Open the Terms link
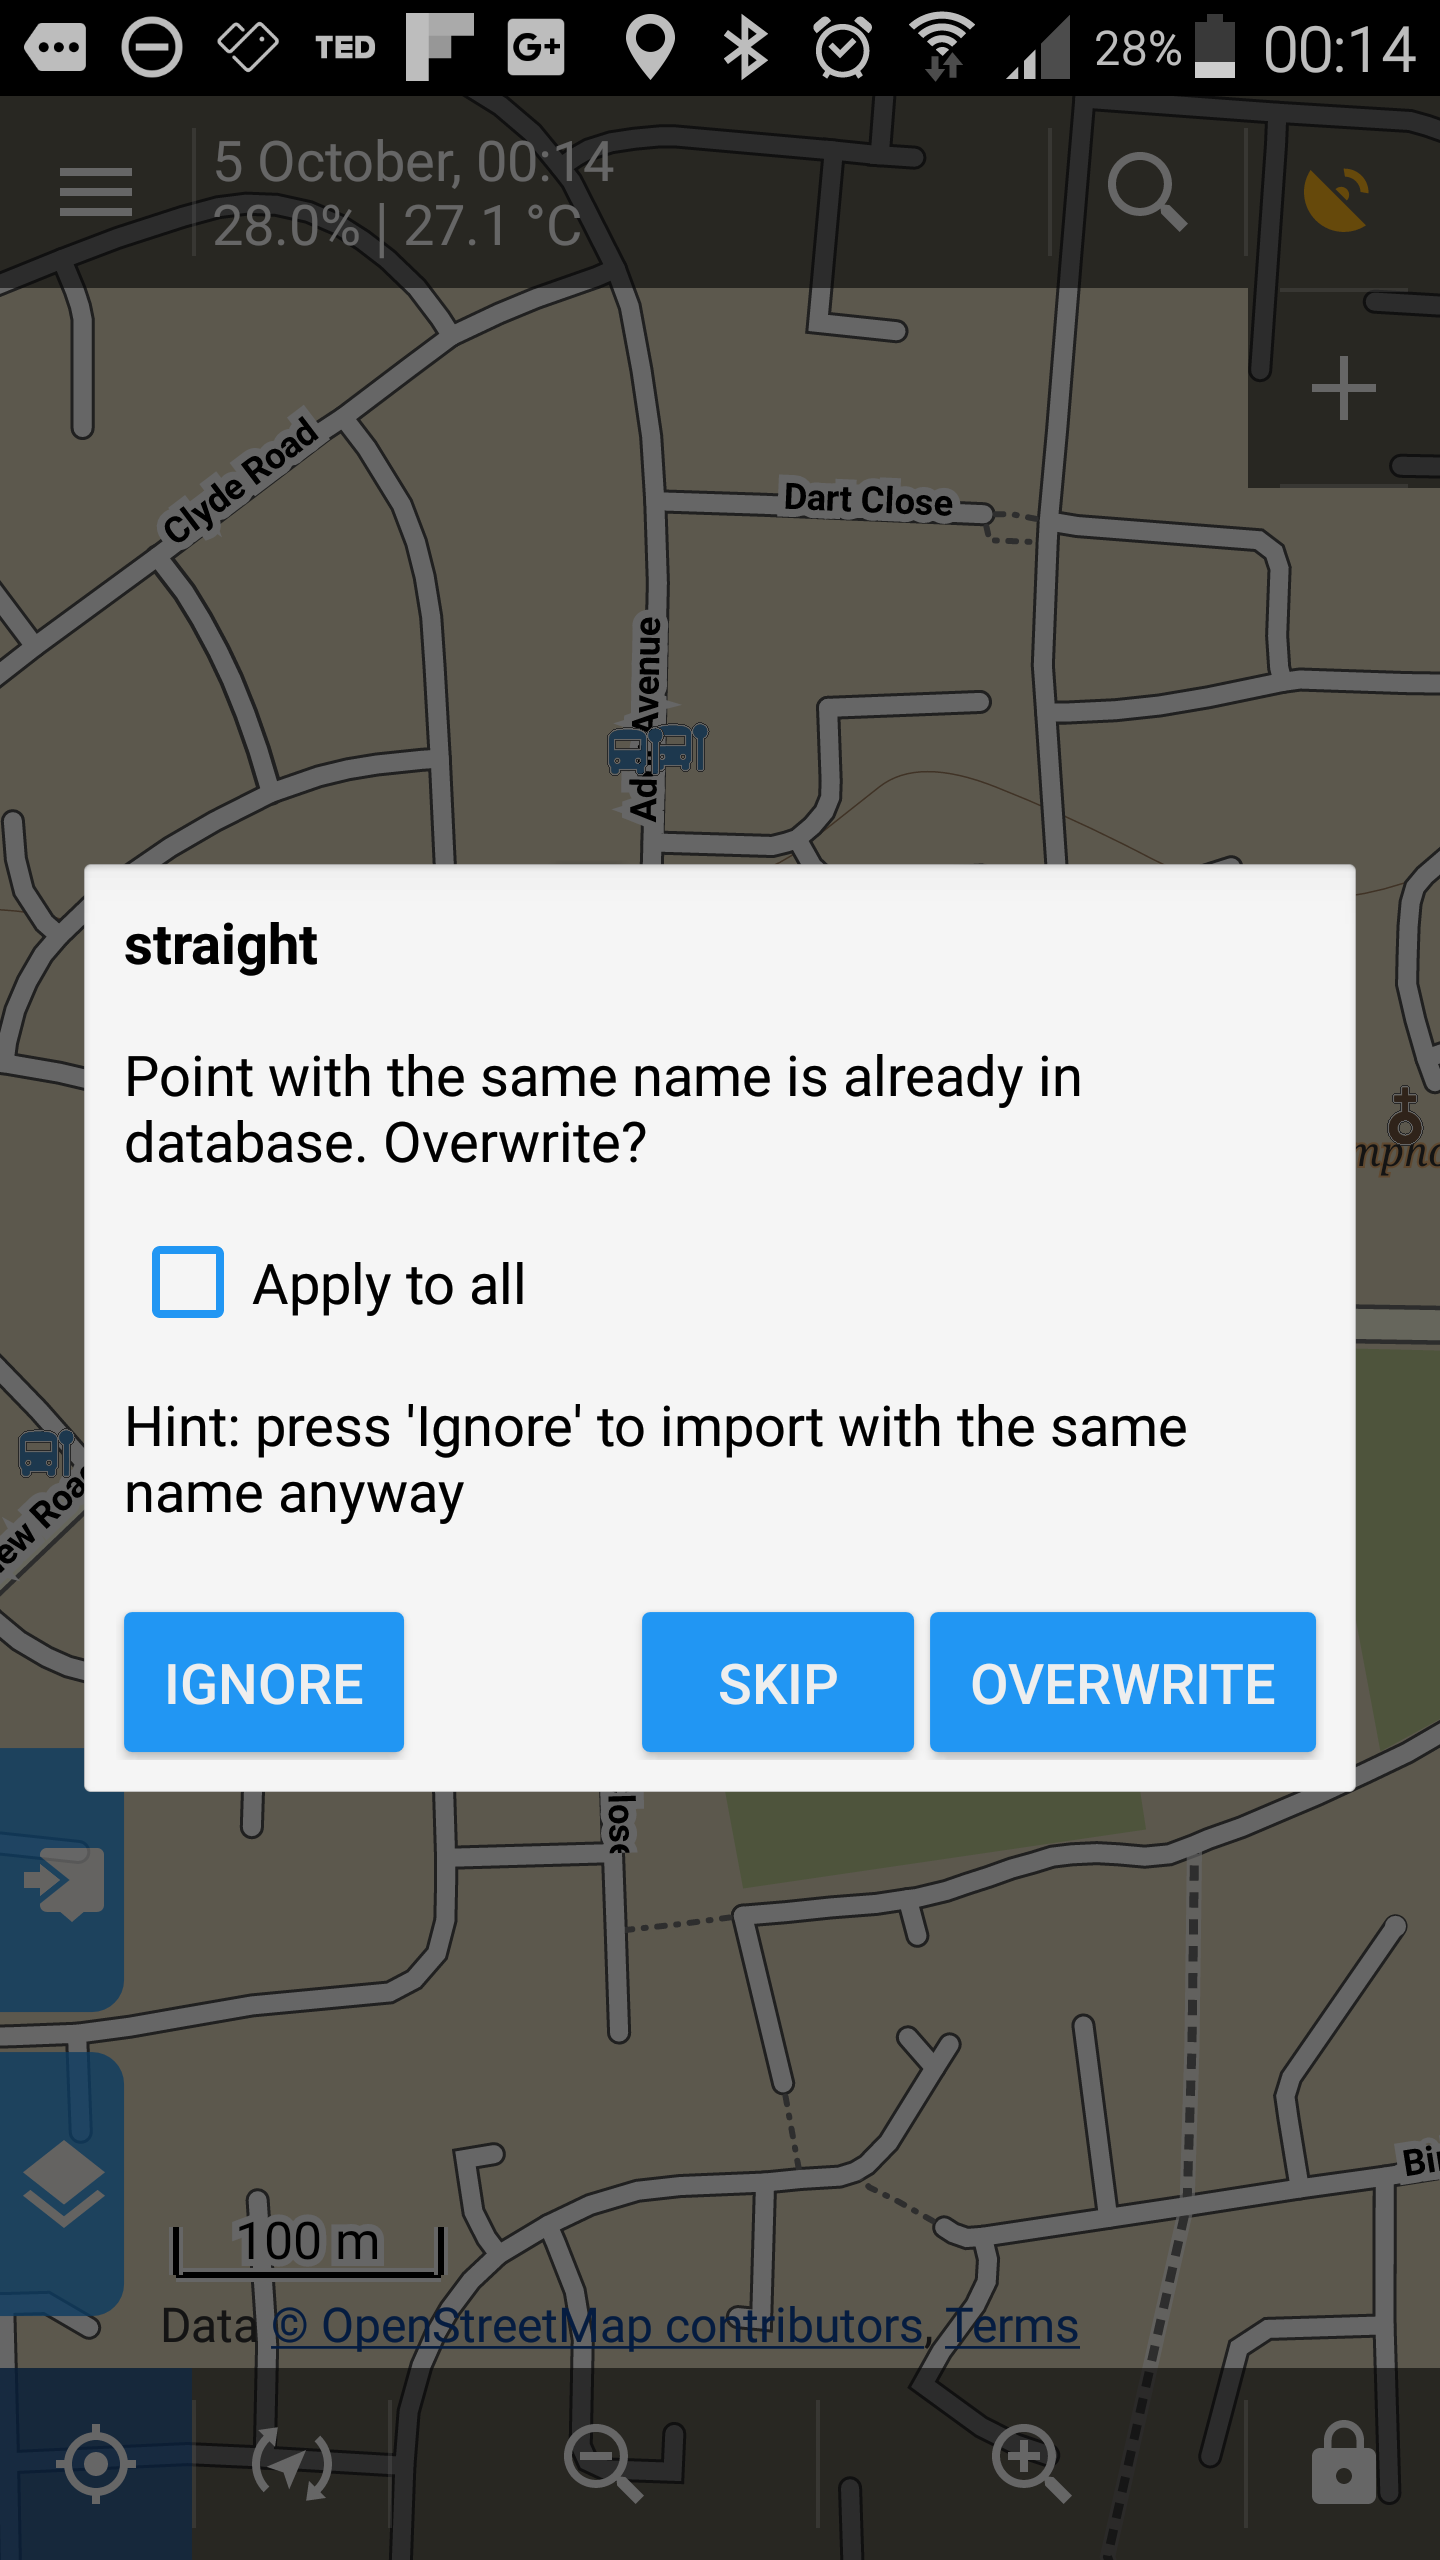Viewport: 1440px width, 2560px height. [x=1013, y=2326]
